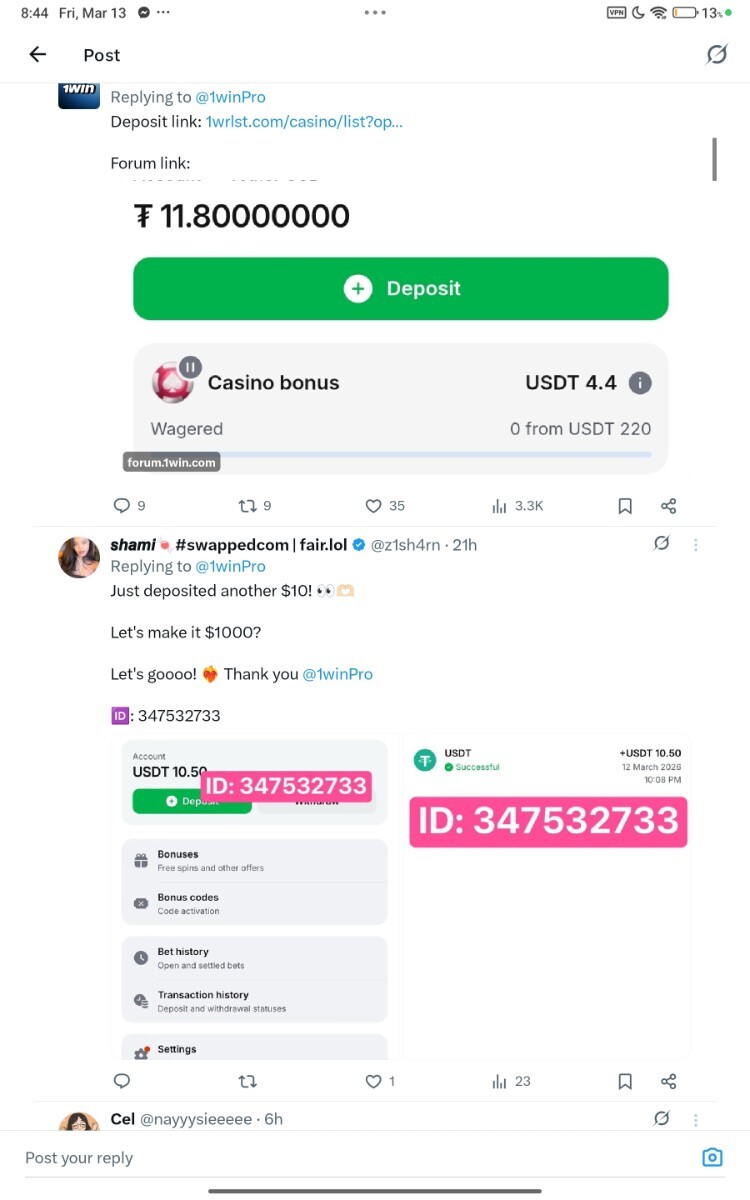Tap the Post your reply field
Viewport: 750px width, 1200px height.
click(355, 1158)
